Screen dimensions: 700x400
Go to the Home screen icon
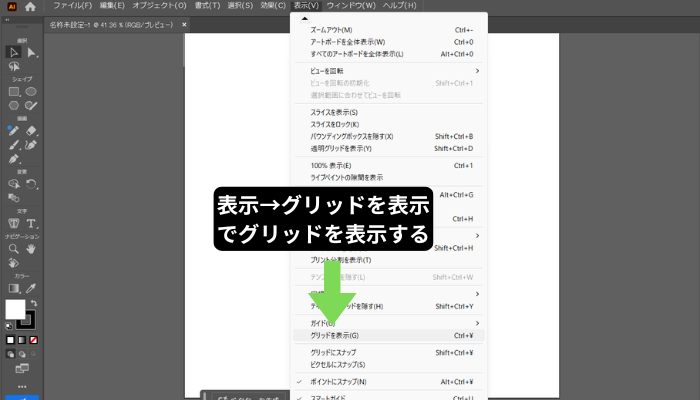pyautogui.click(x=30, y=6)
